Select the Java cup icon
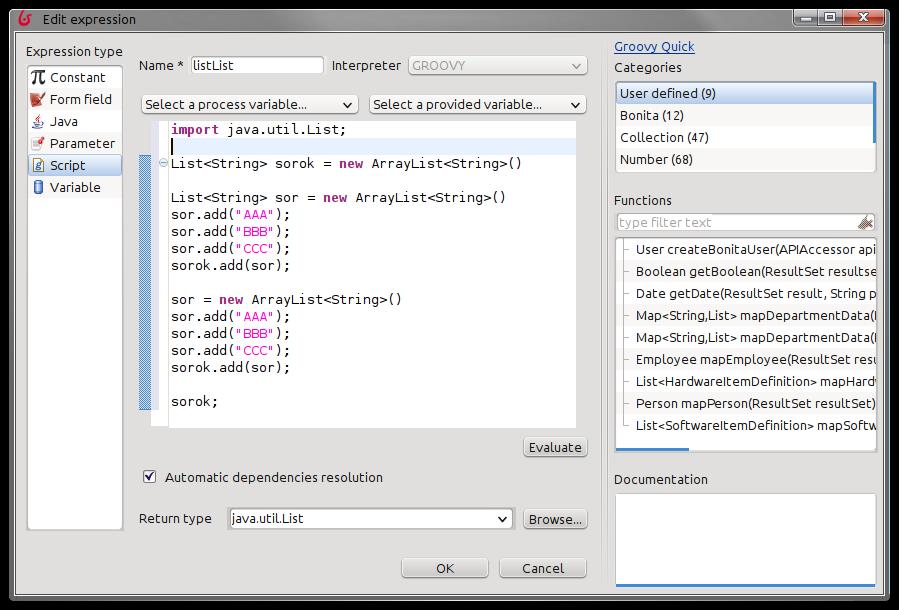899x610 pixels. point(38,122)
